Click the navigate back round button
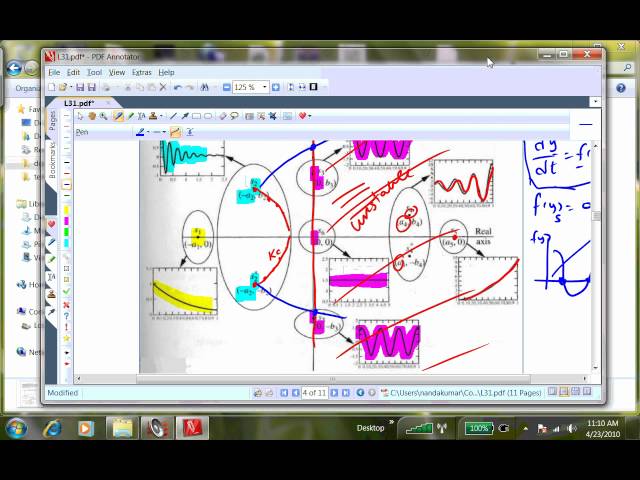The height and width of the screenshot is (480, 640). pyautogui.click(x=360, y=393)
